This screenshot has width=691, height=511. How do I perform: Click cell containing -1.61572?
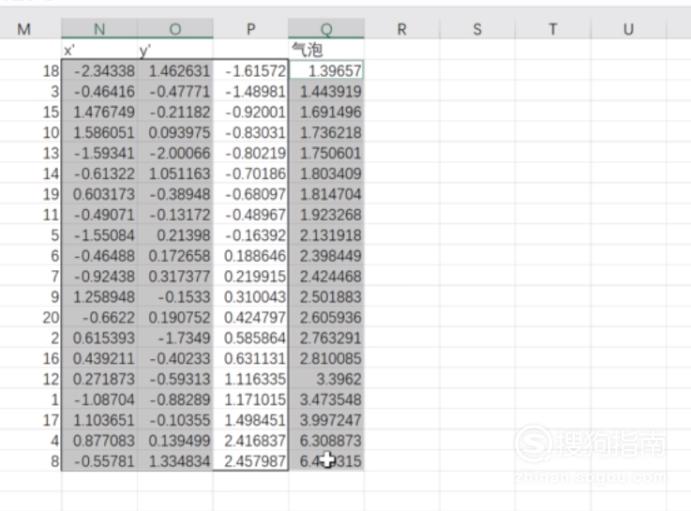[x=251, y=70]
